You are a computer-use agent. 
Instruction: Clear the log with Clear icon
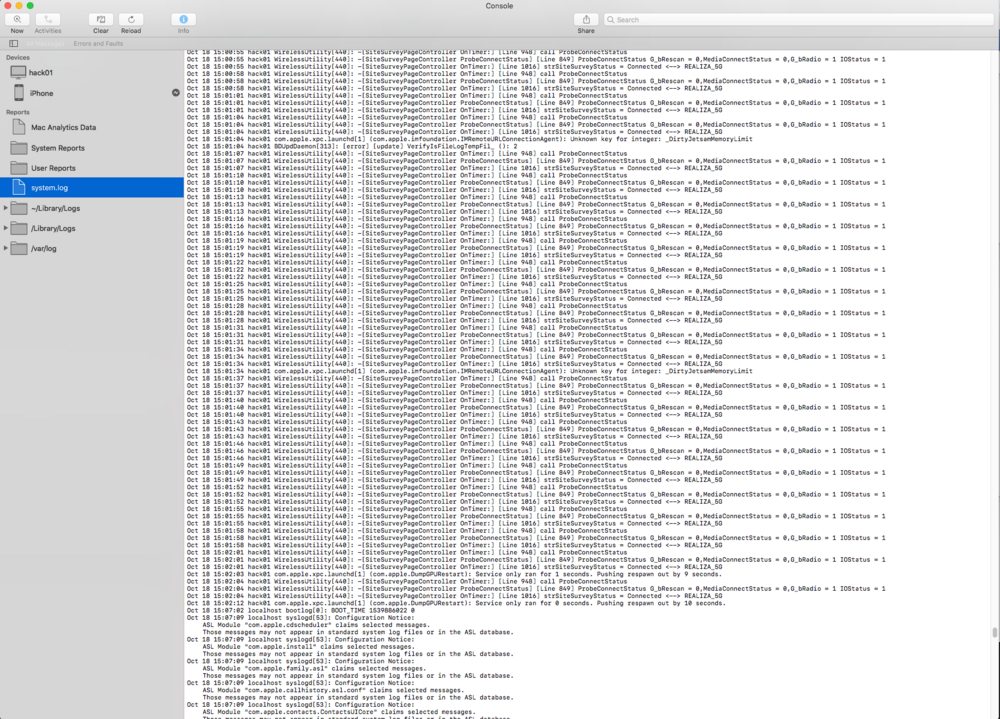(x=100, y=20)
